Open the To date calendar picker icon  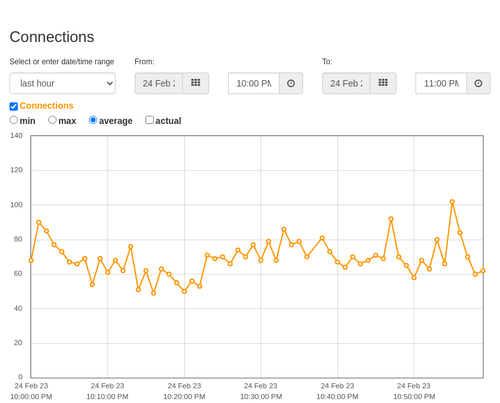click(x=383, y=83)
